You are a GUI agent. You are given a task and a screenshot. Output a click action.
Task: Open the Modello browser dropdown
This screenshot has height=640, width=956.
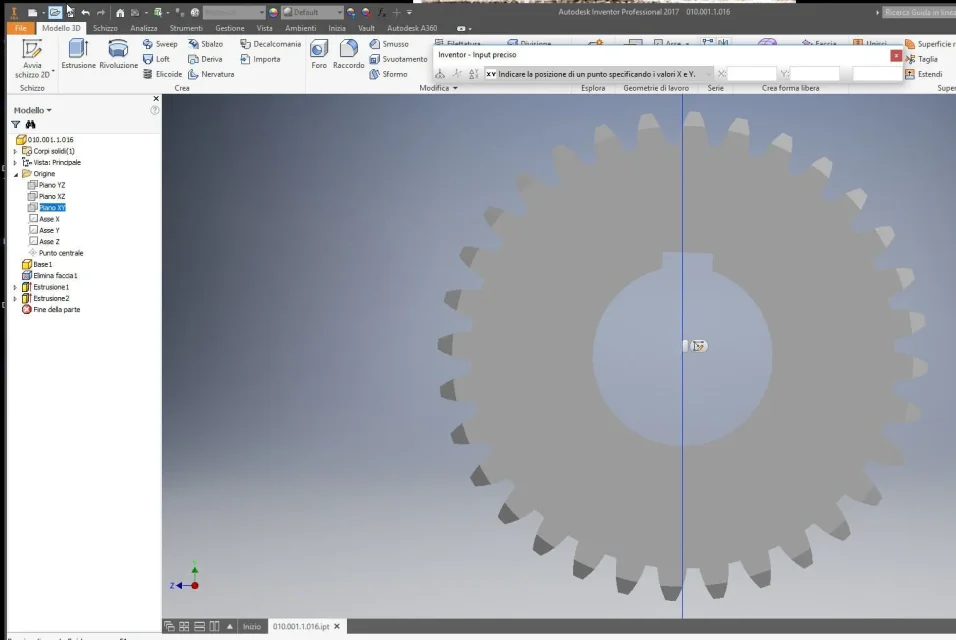pyautogui.click(x=32, y=110)
